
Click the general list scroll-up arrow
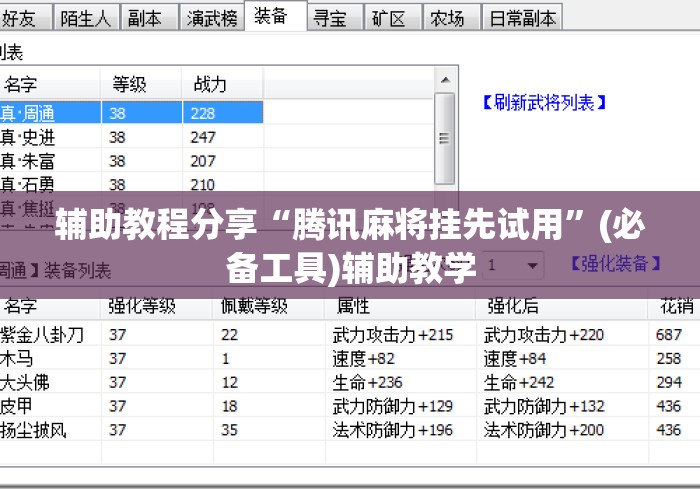click(445, 80)
